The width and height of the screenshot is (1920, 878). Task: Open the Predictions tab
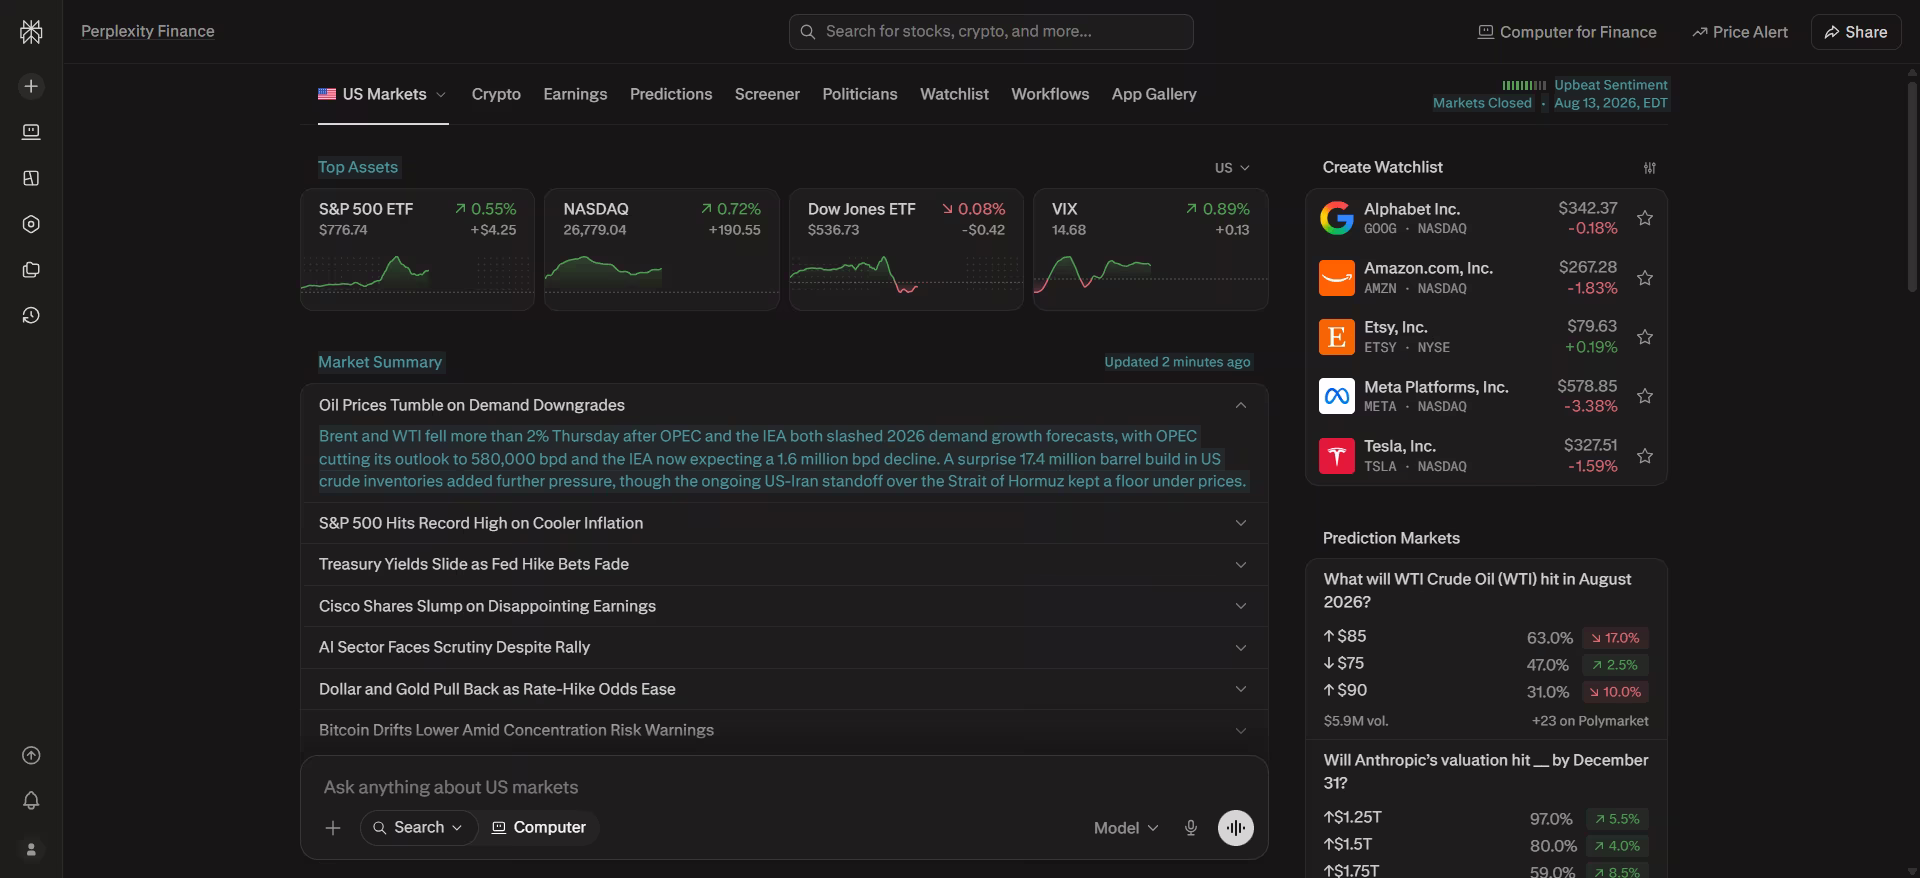pos(671,94)
